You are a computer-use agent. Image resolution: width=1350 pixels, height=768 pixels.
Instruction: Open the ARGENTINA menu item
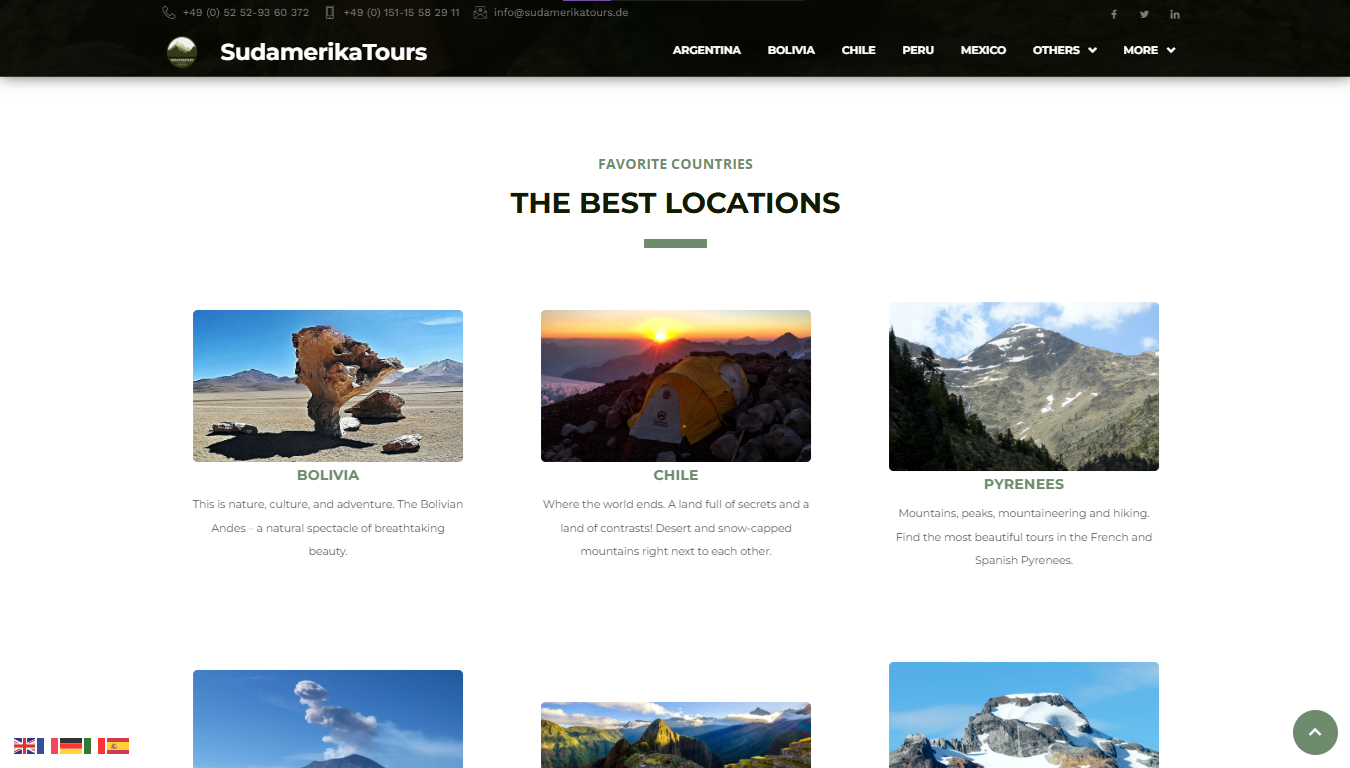707,50
